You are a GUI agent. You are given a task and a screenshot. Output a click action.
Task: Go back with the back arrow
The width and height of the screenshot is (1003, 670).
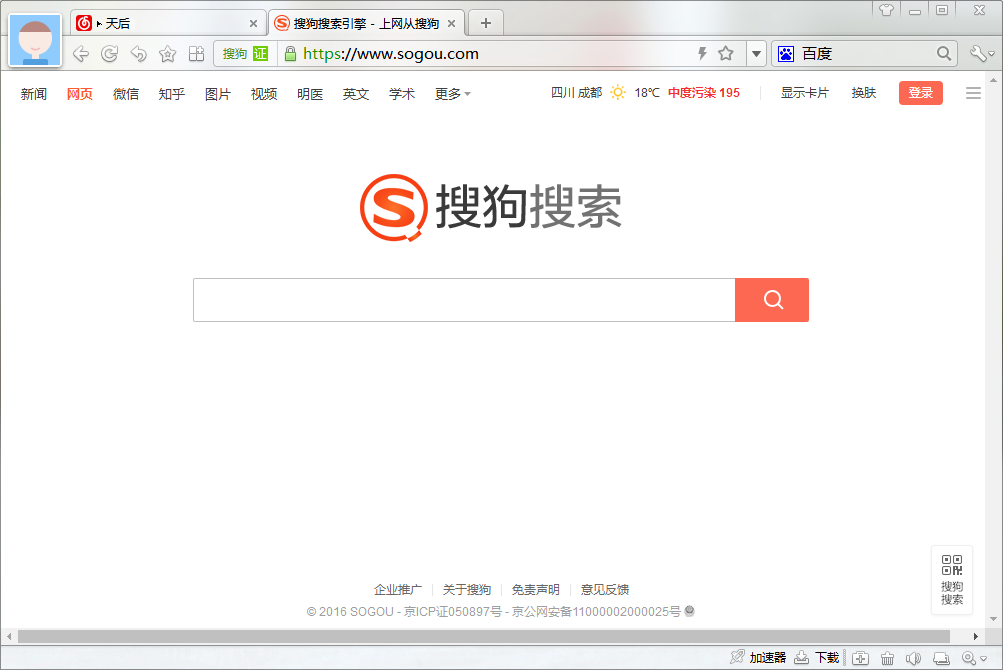(x=81, y=54)
